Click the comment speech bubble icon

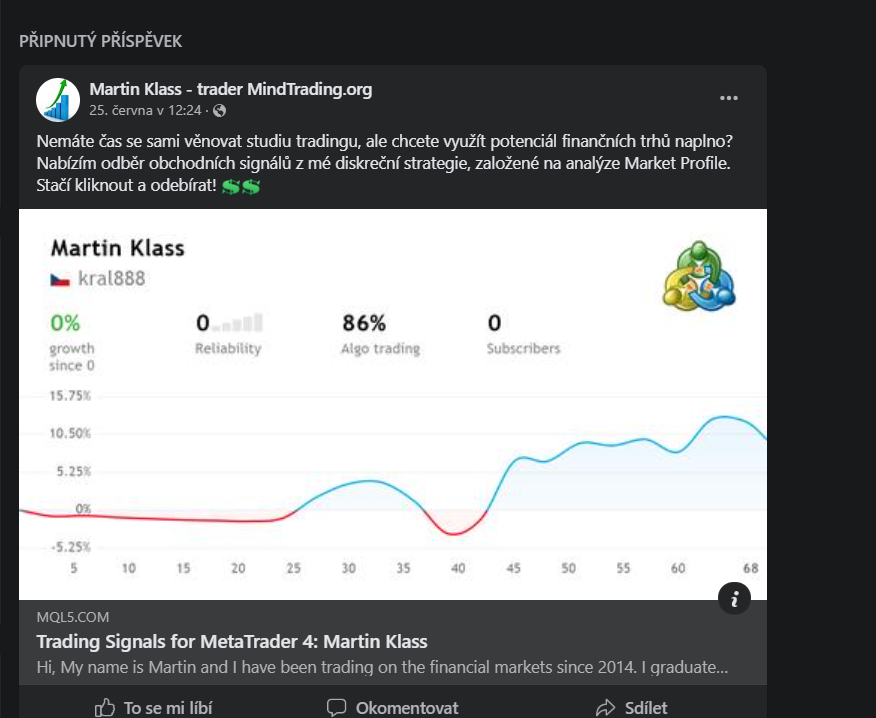tap(336, 707)
